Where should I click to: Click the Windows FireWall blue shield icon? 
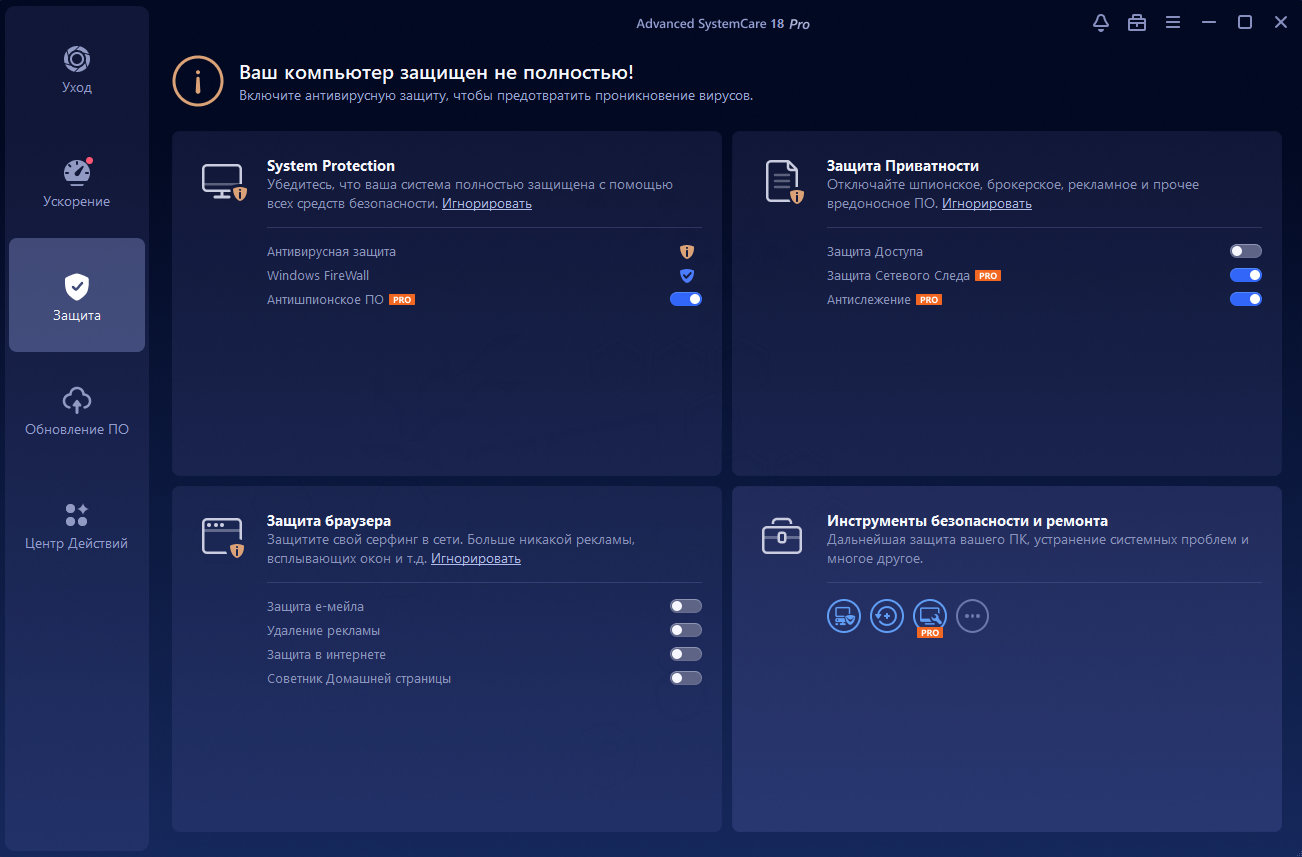click(x=687, y=276)
